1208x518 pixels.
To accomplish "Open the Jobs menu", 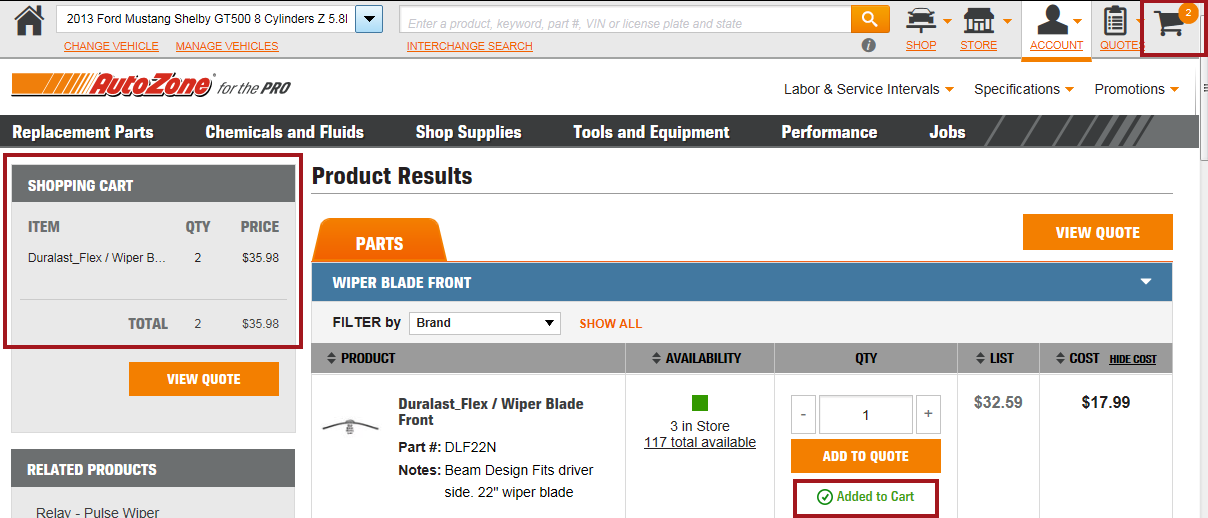I will (947, 132).
